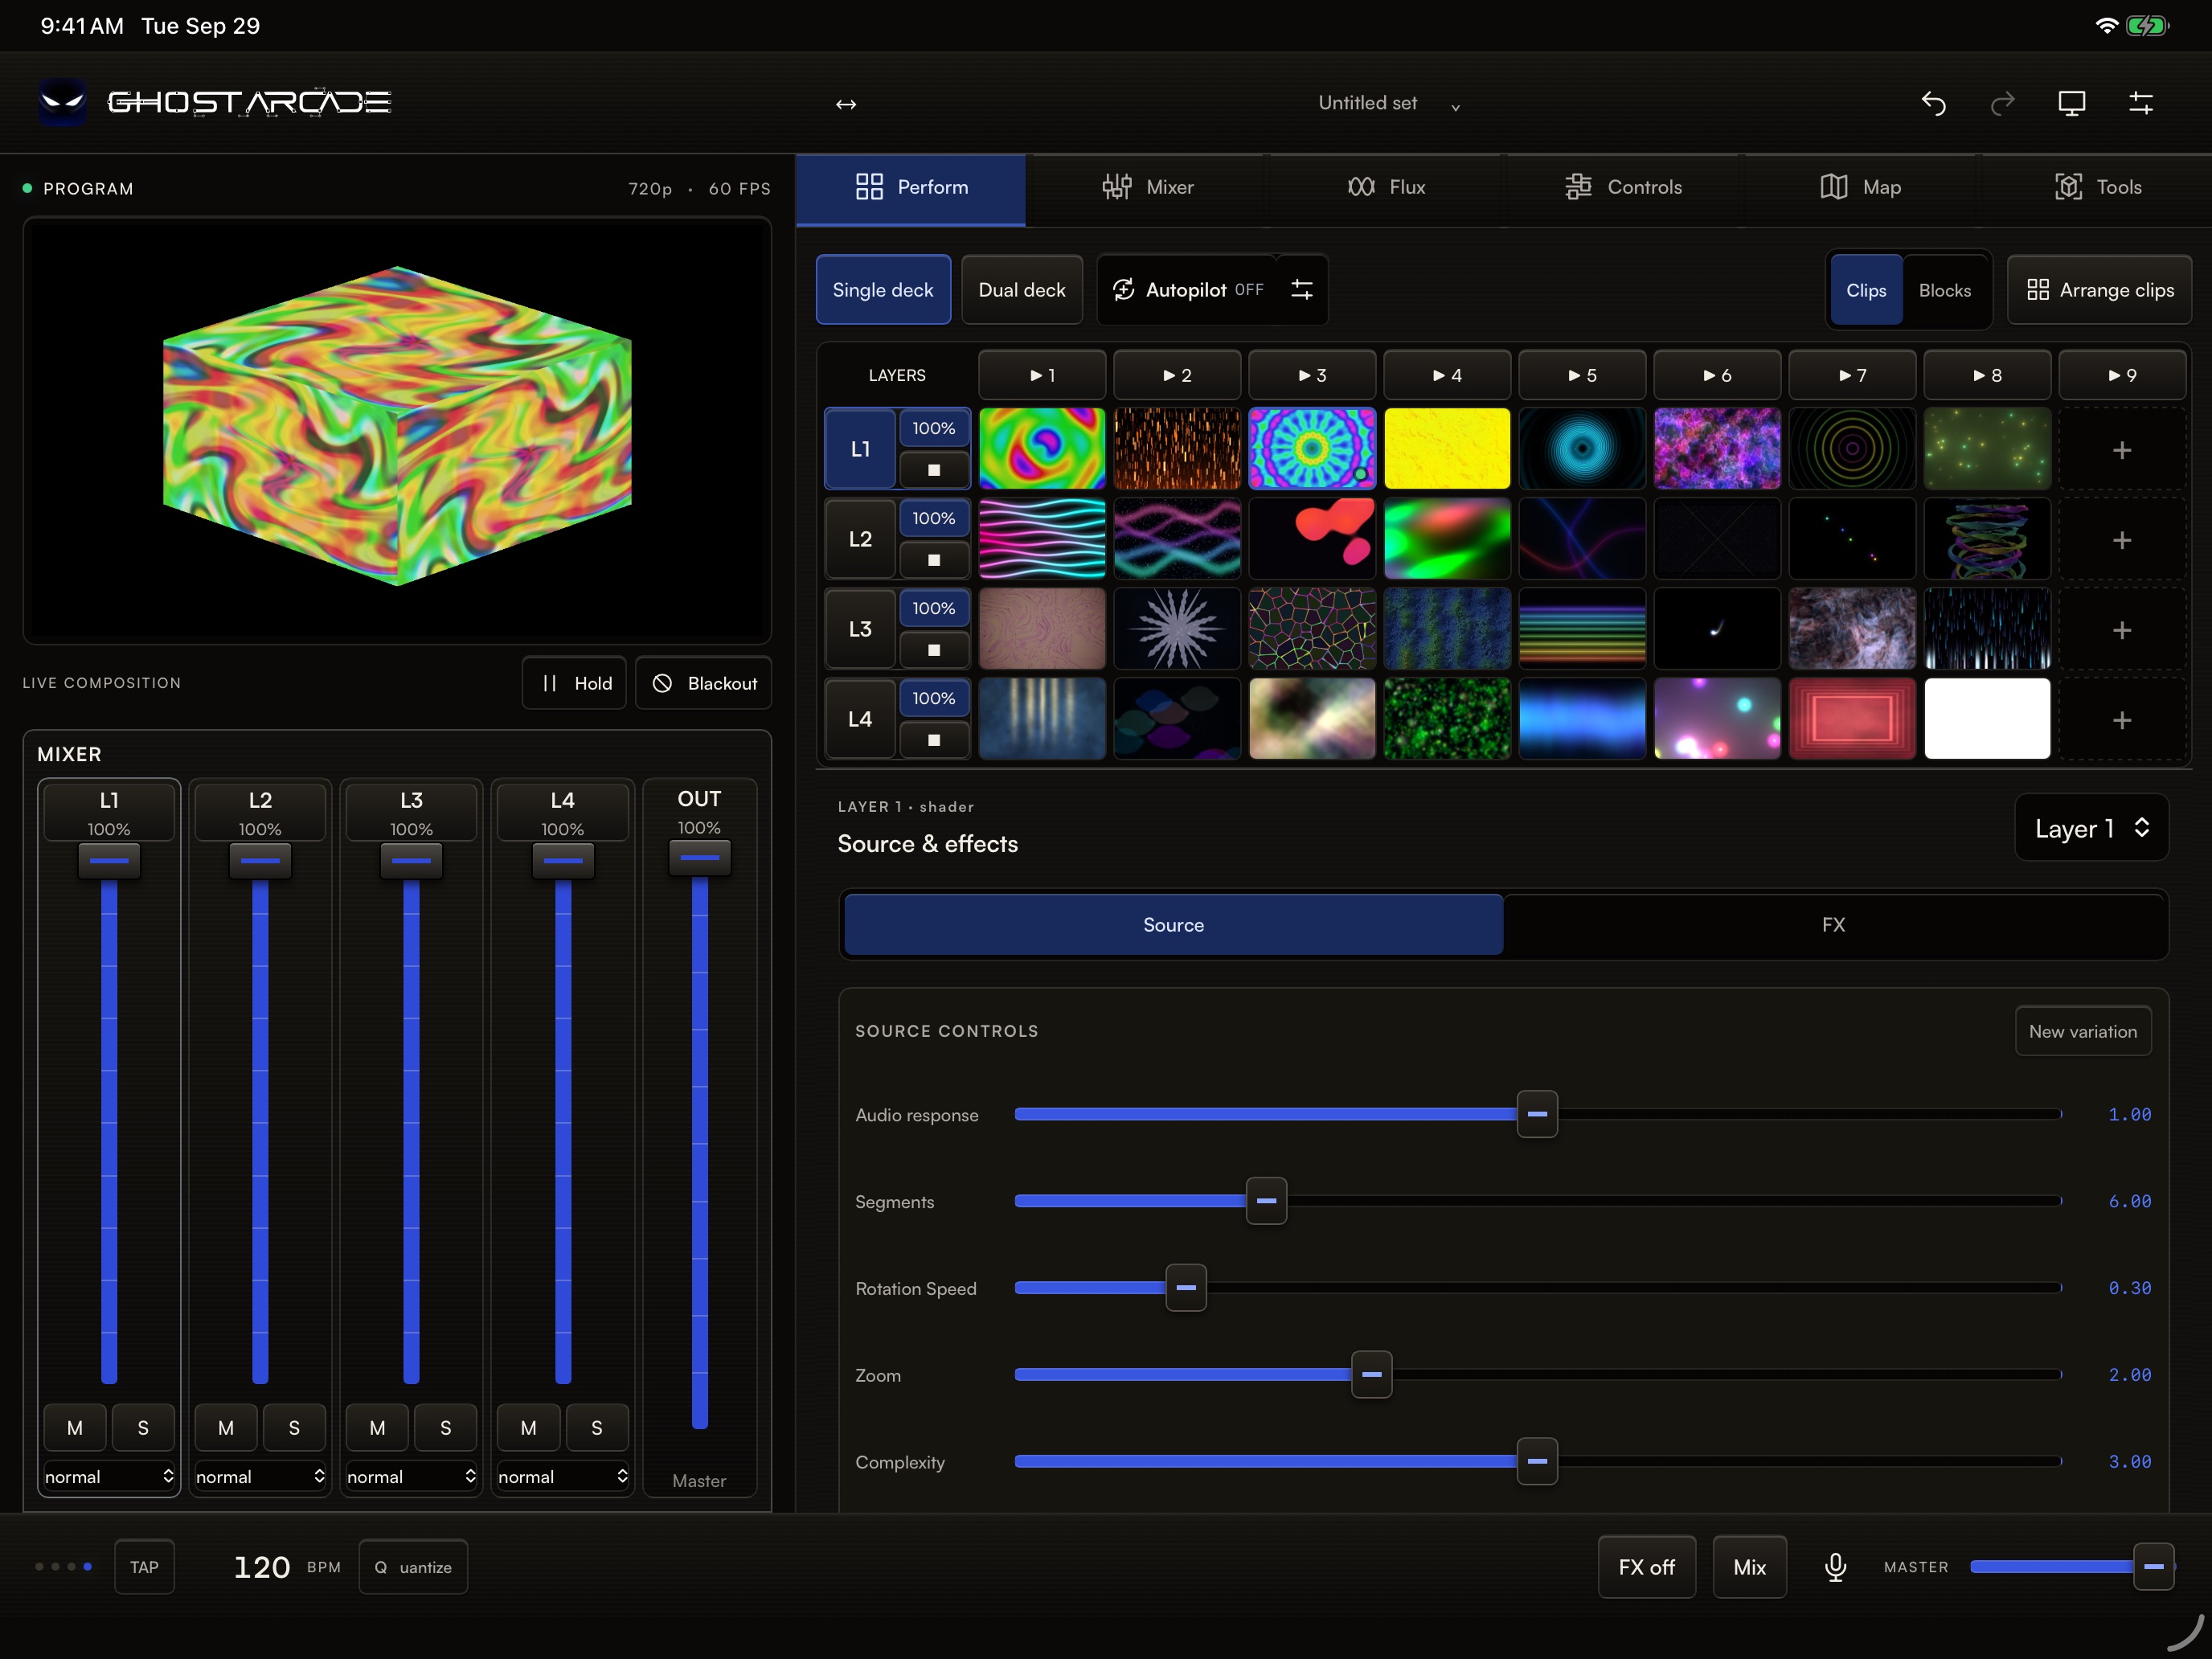Open Autopilot settings sliders icon
The height and width of the screenshot is (1659, 2212).
click(1301, 289)
